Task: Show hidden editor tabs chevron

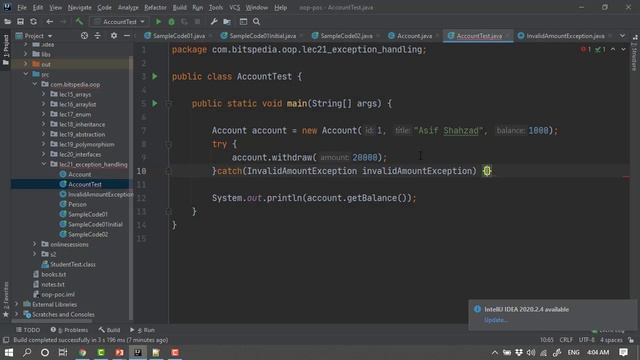Action: pyautogui.click(x=622, y=36)
